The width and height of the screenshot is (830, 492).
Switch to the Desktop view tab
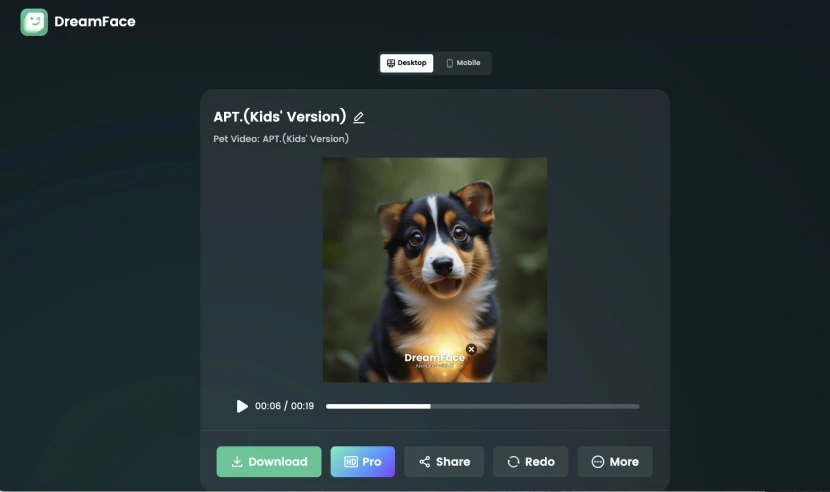point(407,63)
